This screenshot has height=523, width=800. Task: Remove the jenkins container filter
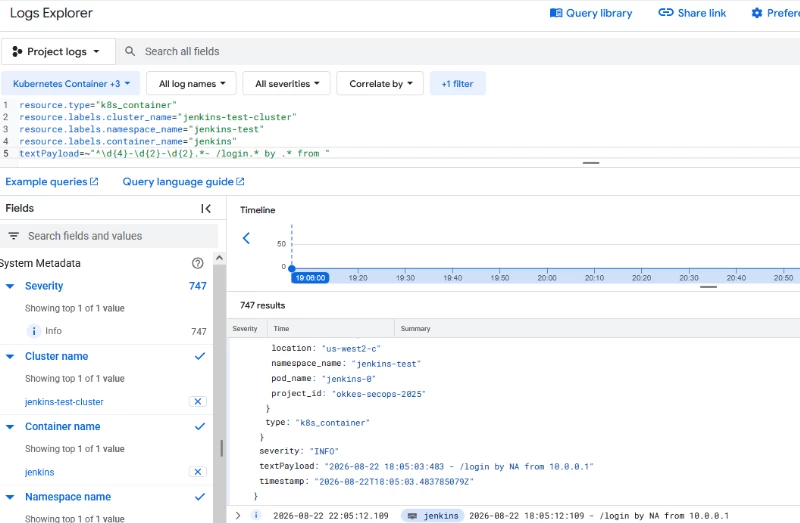click(x=197, y=472)
